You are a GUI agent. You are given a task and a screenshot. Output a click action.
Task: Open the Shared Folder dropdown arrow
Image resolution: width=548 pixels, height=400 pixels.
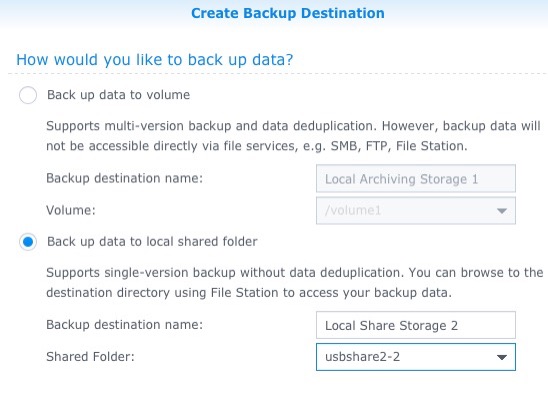click(502, 357)
